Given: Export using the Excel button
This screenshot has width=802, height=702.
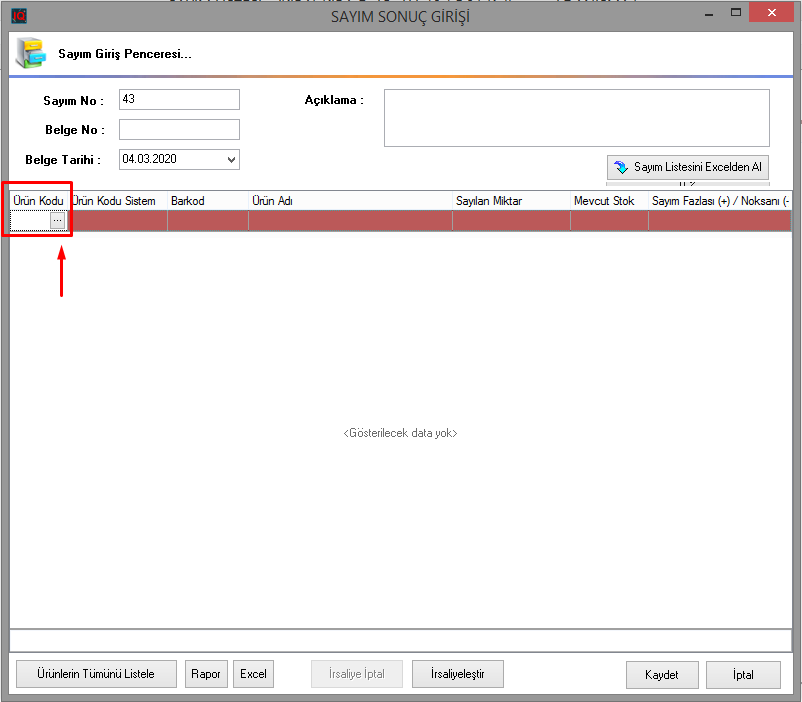Looking at the screenshot, I should pyautogui.click(x=254, y=674).
